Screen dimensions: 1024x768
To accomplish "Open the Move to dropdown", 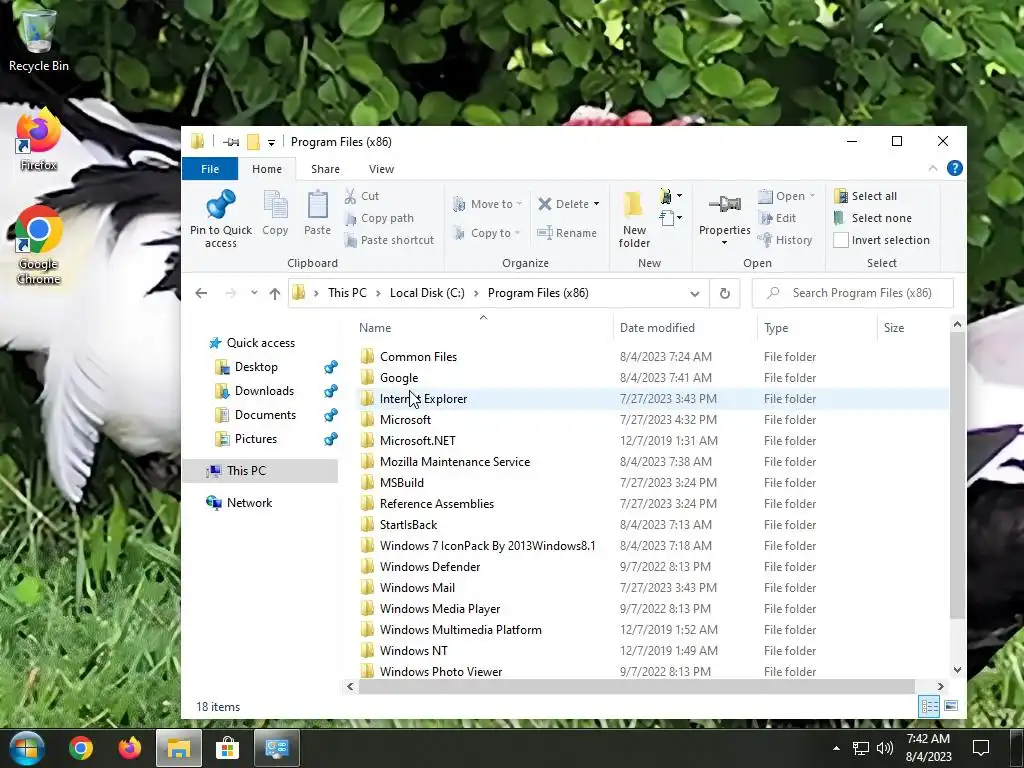I will (487, 204).
